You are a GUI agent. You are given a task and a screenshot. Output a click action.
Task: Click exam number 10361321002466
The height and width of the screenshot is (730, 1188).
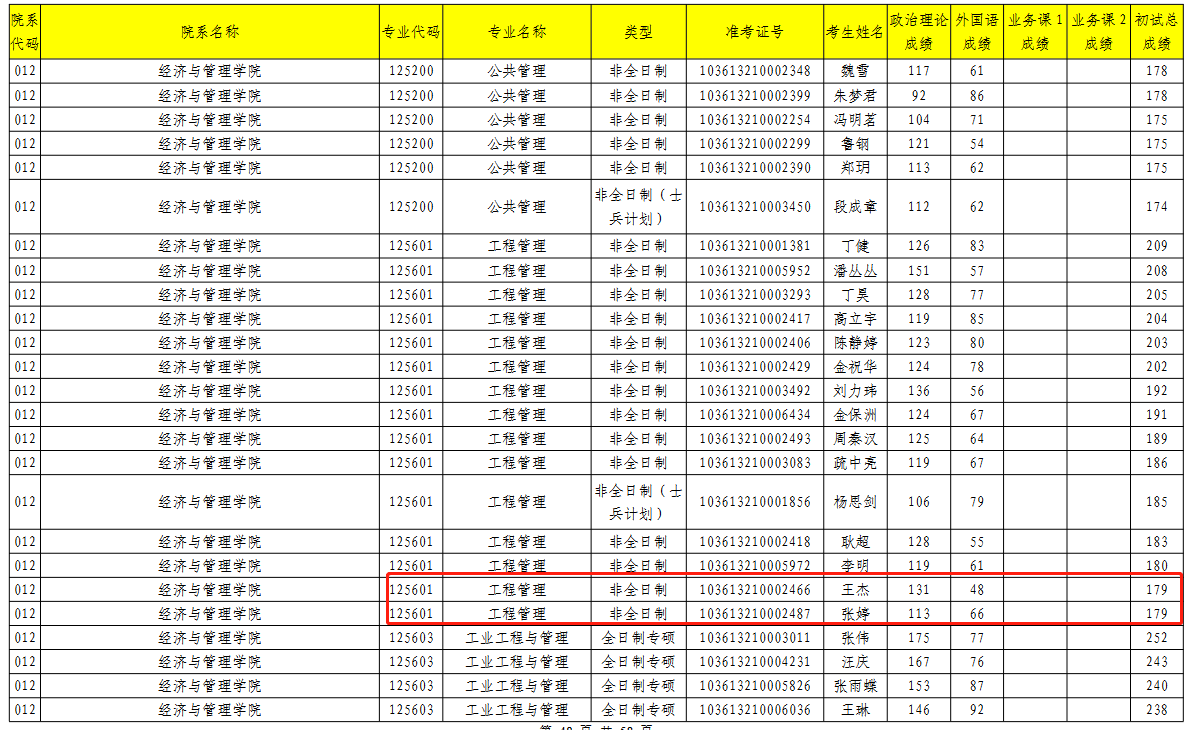pyautogui.click(x=754, y=590)
